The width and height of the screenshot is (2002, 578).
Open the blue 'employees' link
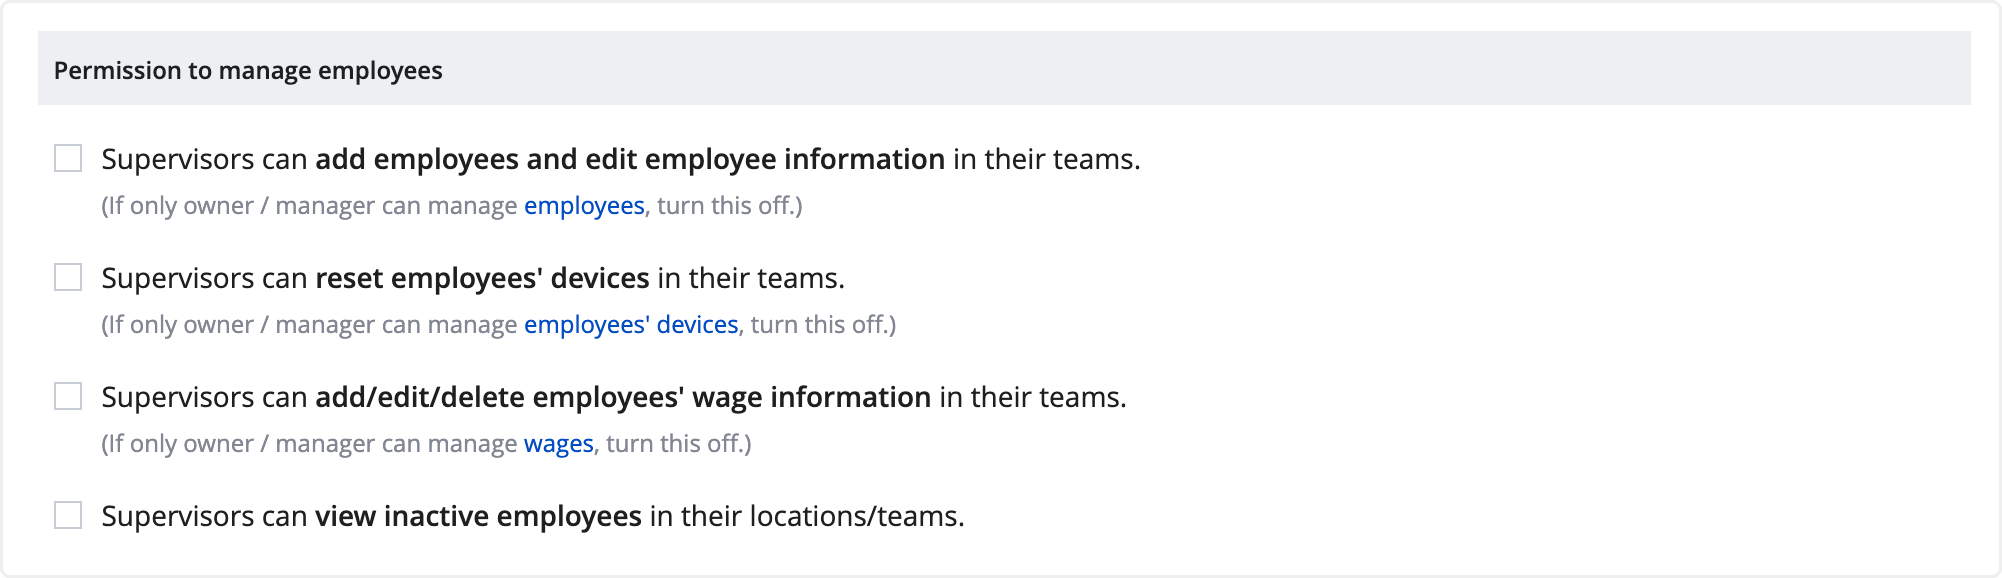click(x=584, y=206)
